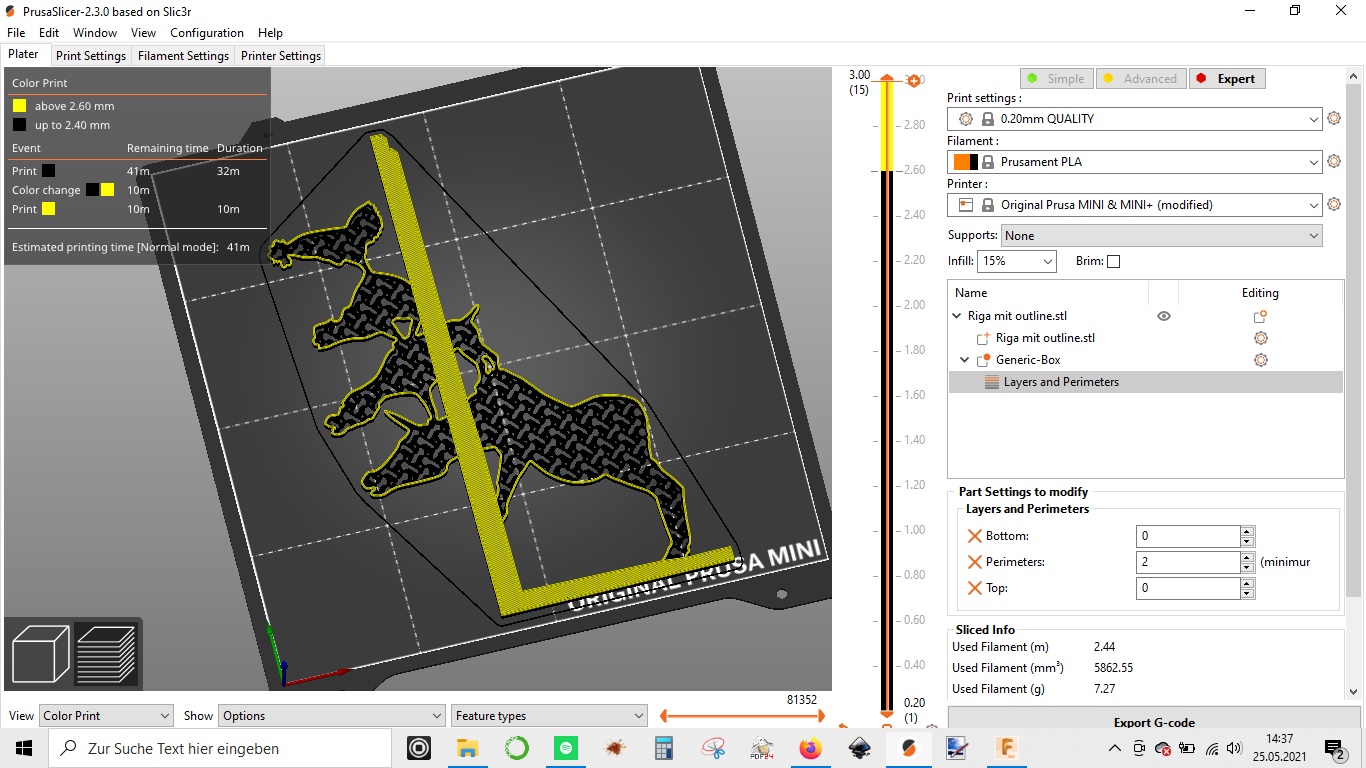
Task: Click the horizontal move slider below the preview
Action: coord(741,716)
